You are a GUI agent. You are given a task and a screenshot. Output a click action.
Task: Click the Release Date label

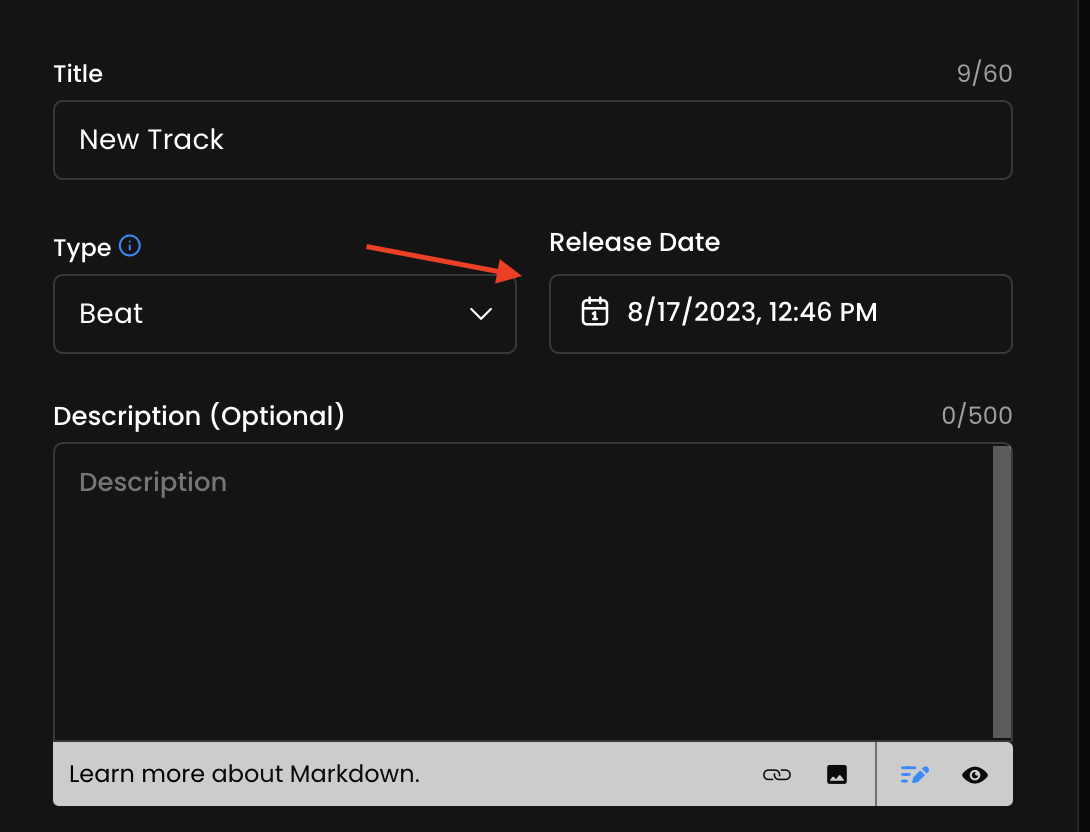pyautogui.click(x=634, y=242)
